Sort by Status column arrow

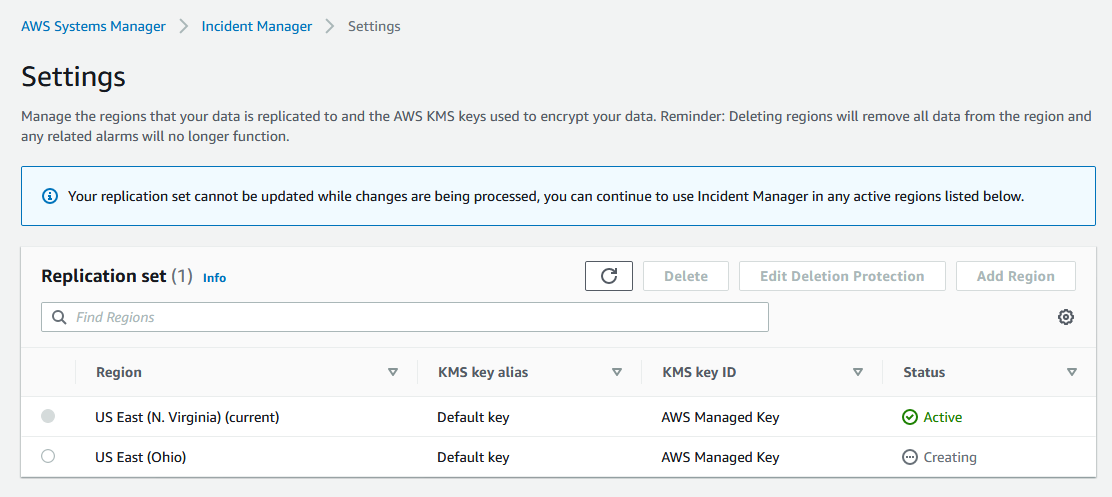(1072, 372)
